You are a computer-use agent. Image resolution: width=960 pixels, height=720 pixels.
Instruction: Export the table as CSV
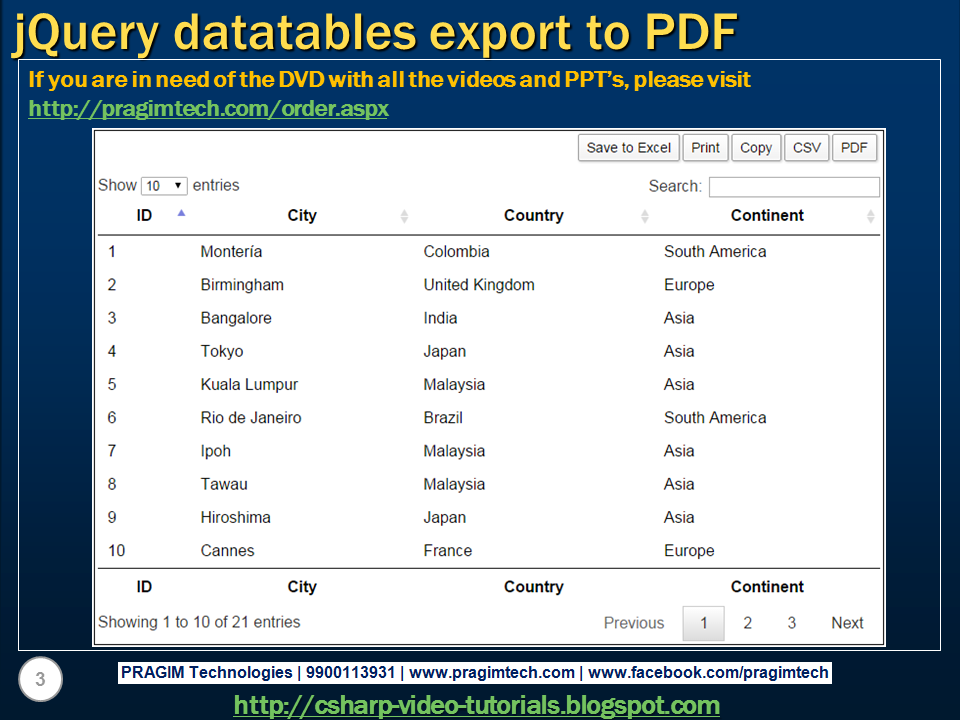click(x=806, y=147)
